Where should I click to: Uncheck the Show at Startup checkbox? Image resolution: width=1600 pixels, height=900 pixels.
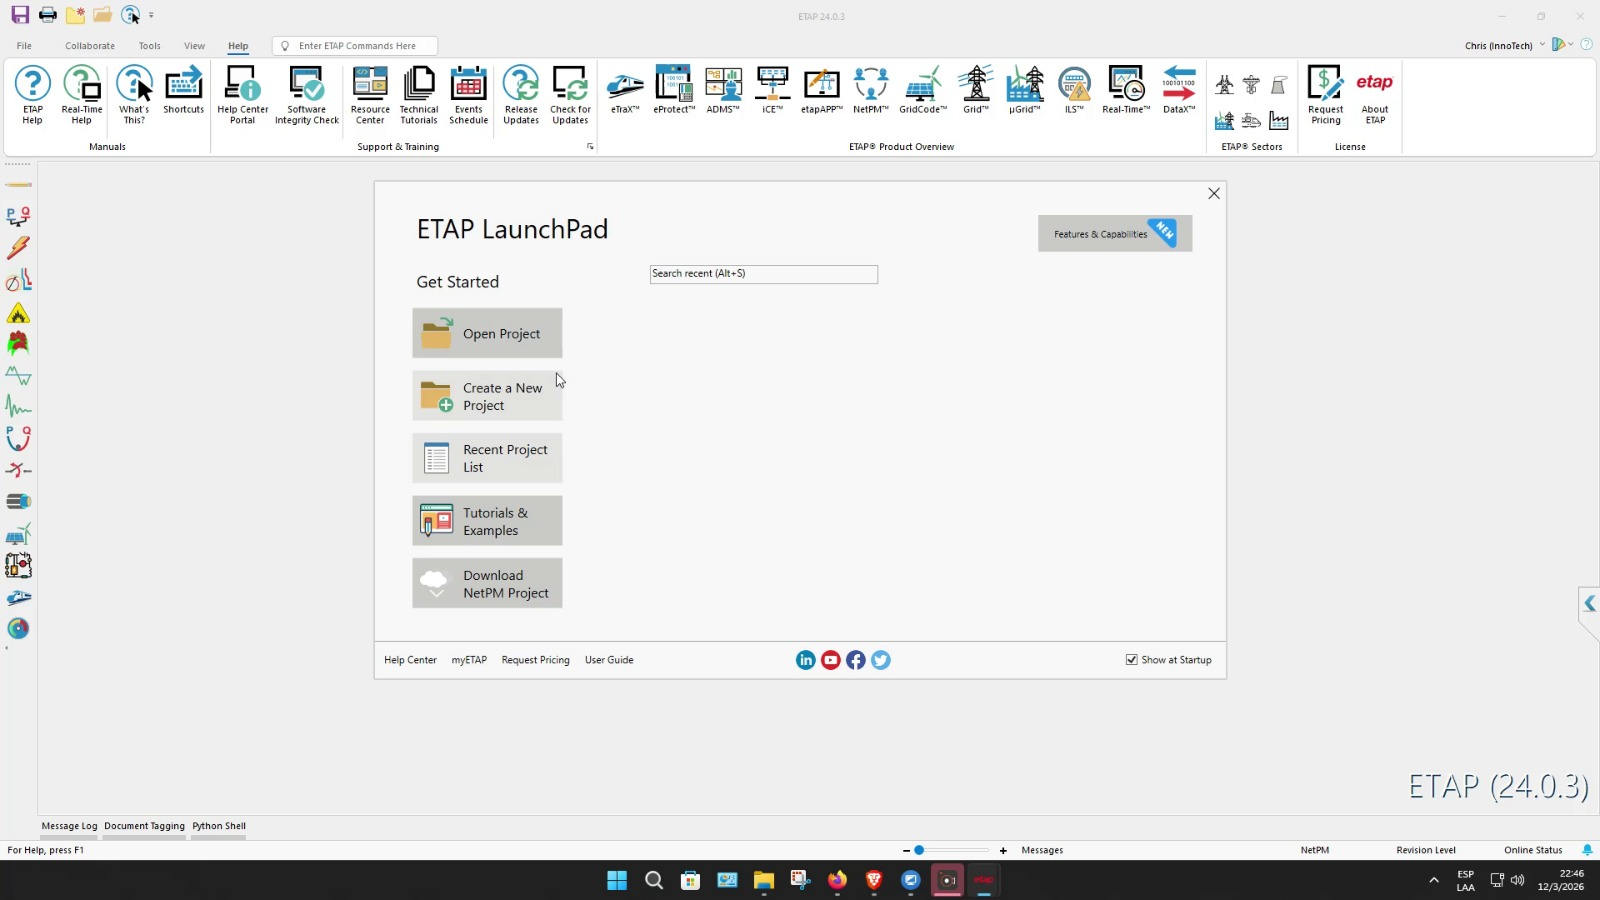[1131, 660]
